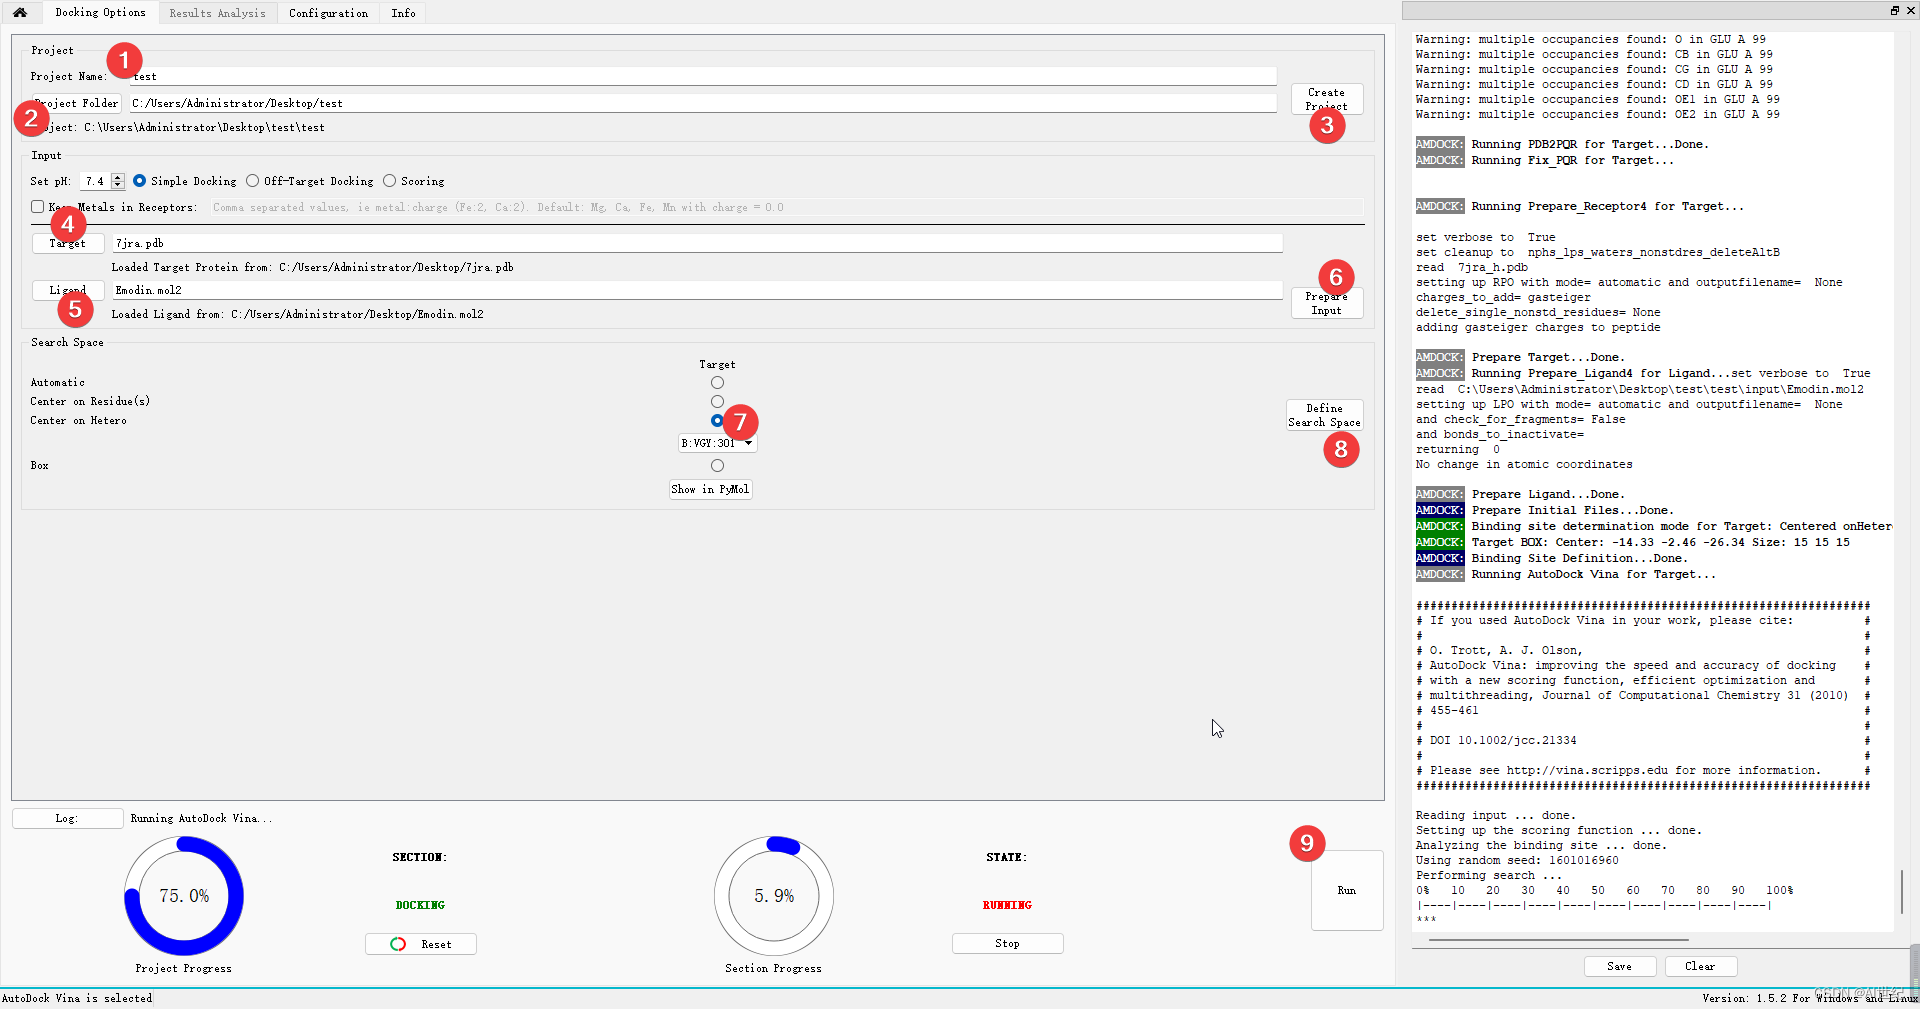
Task: Select the Off-Target Docking option
Action: [253, 181]
